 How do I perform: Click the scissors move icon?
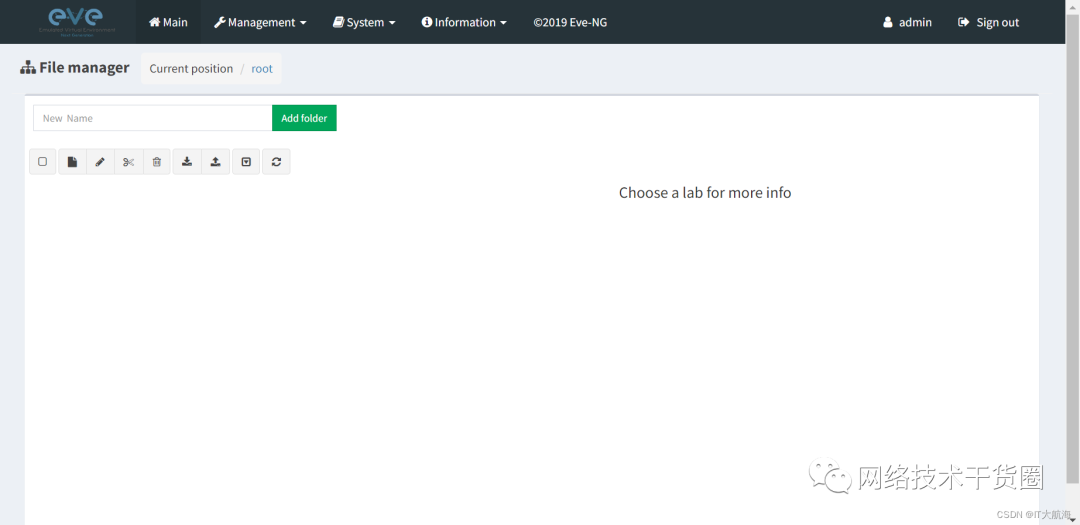click(x=129, y=162)
